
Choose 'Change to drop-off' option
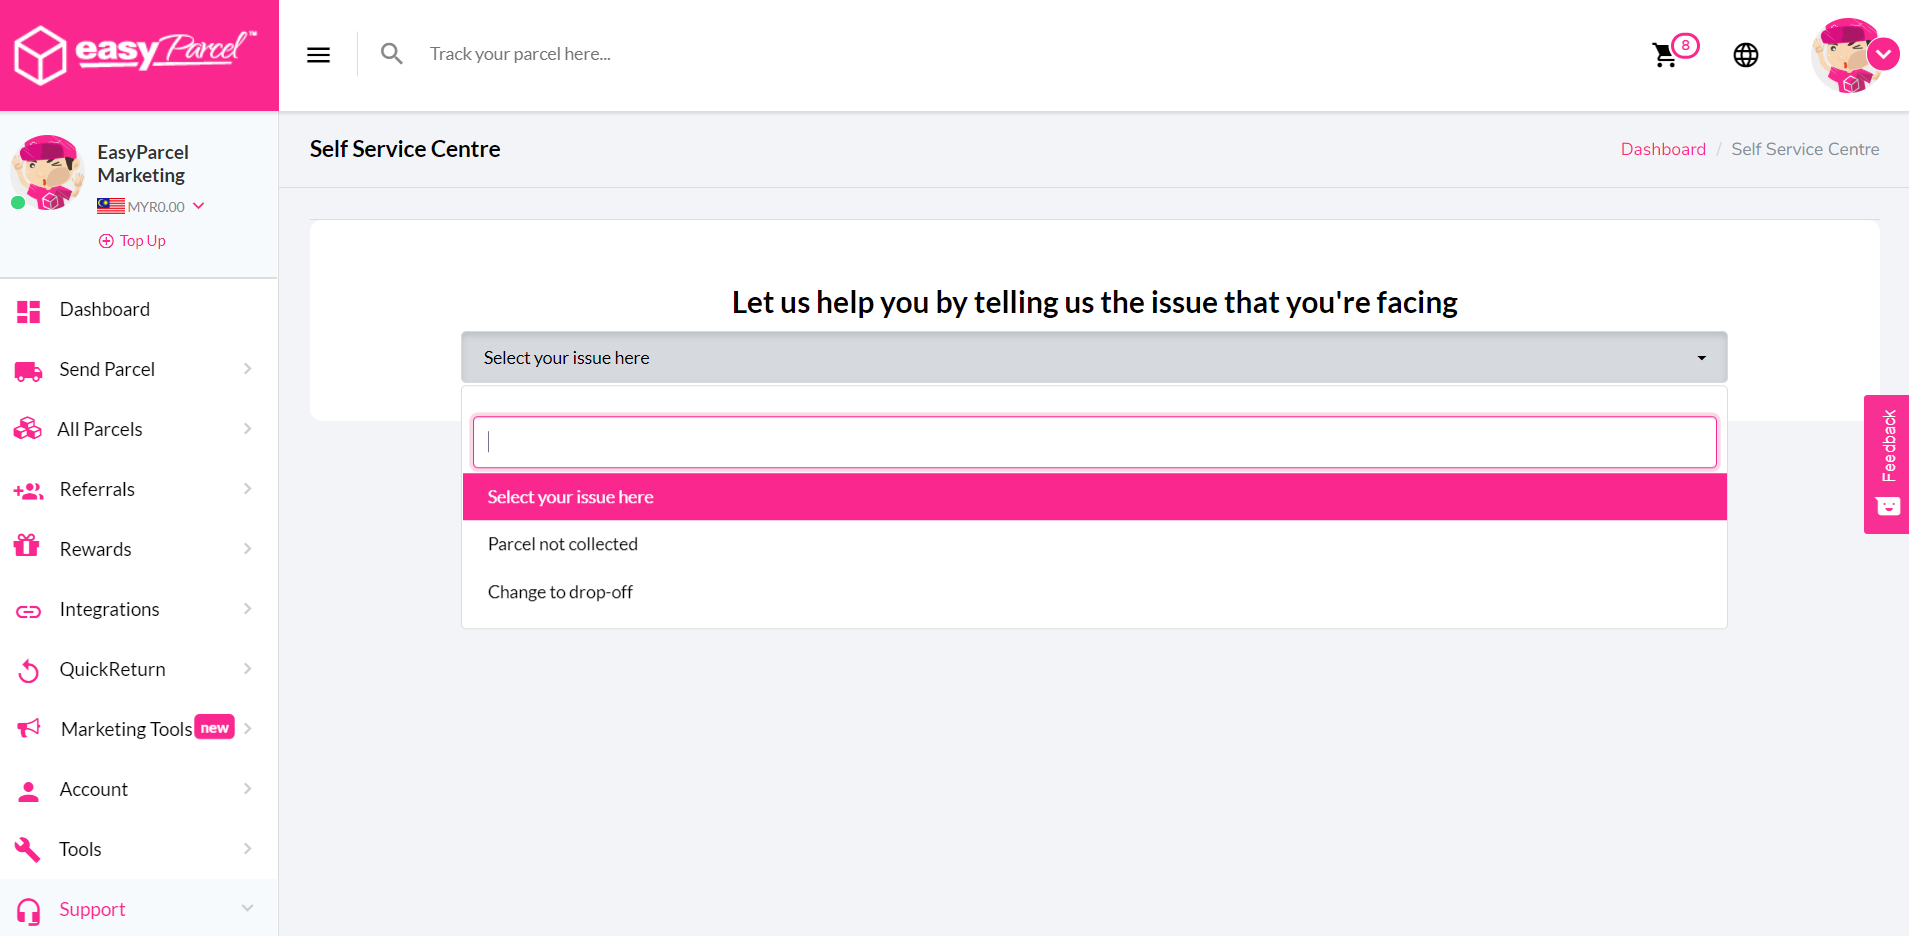[560, 592]
